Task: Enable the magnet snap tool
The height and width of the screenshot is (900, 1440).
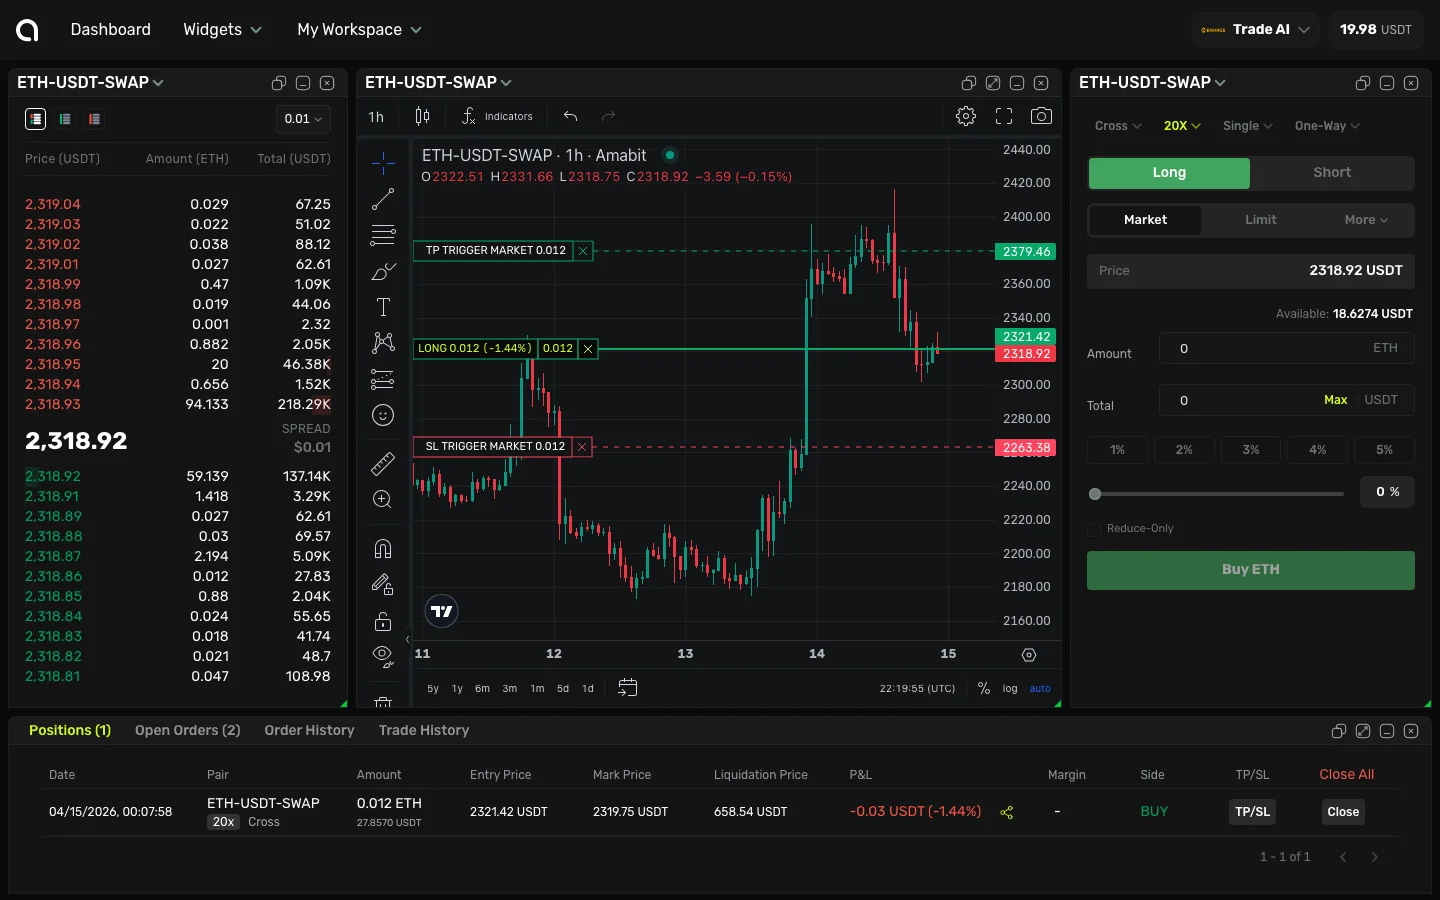Action: point(382,549)
